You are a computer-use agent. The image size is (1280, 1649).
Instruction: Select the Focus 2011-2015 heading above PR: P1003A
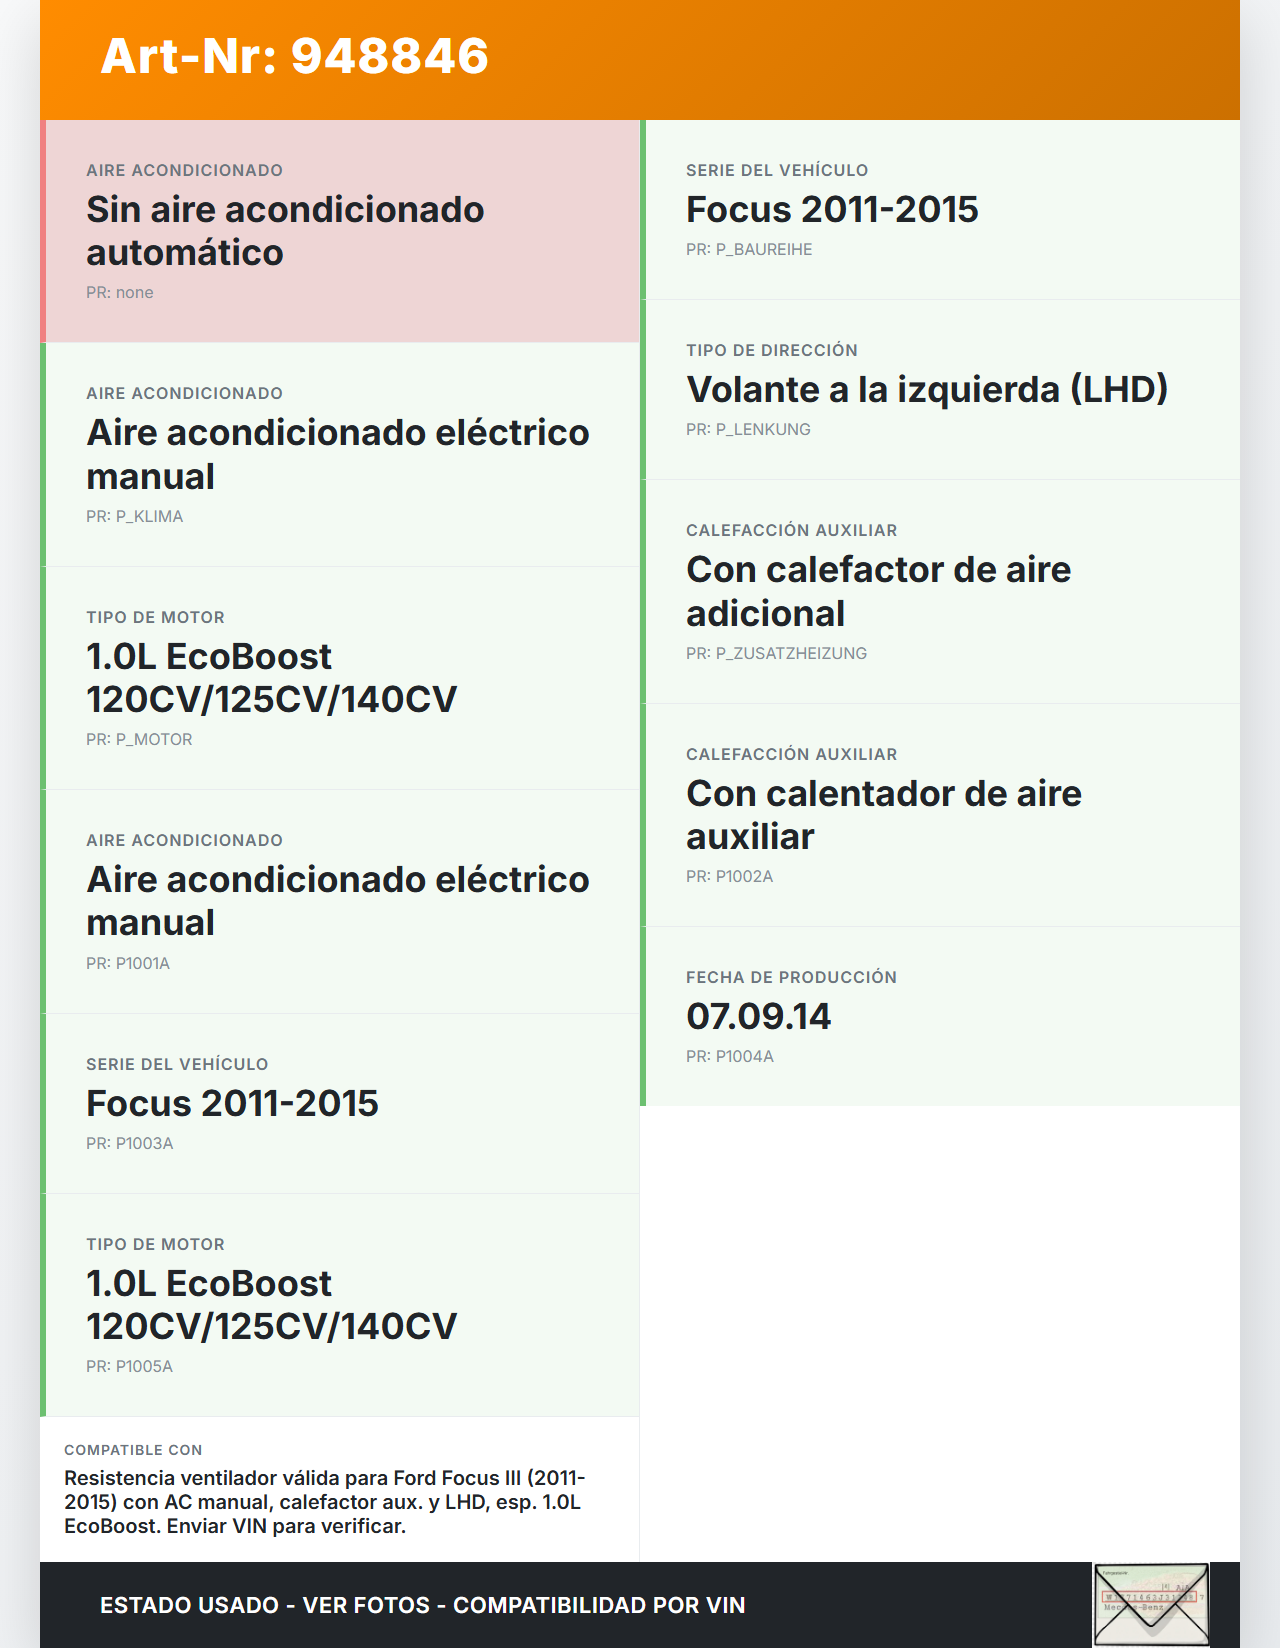(x=232, y=1103)
